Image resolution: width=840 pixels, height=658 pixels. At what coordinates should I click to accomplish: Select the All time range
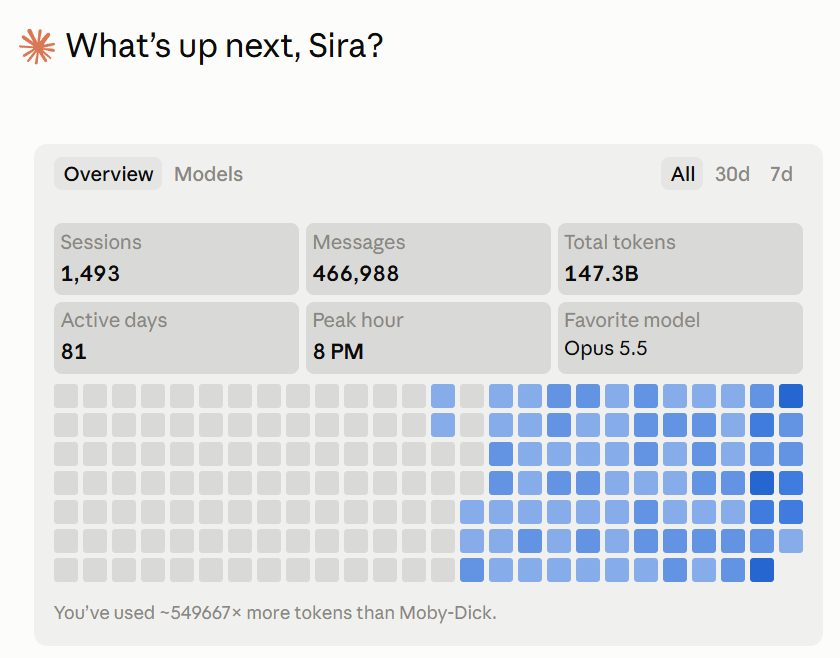[682, 174]
